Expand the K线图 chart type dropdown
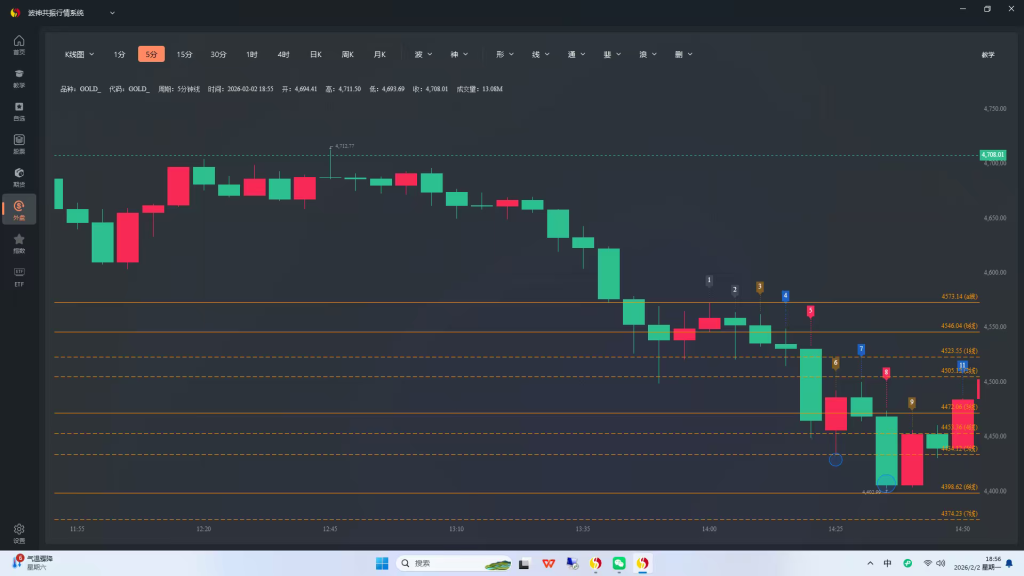Image resolution: width=1024 pixels, height=576 pixels. tap(79, 54)
